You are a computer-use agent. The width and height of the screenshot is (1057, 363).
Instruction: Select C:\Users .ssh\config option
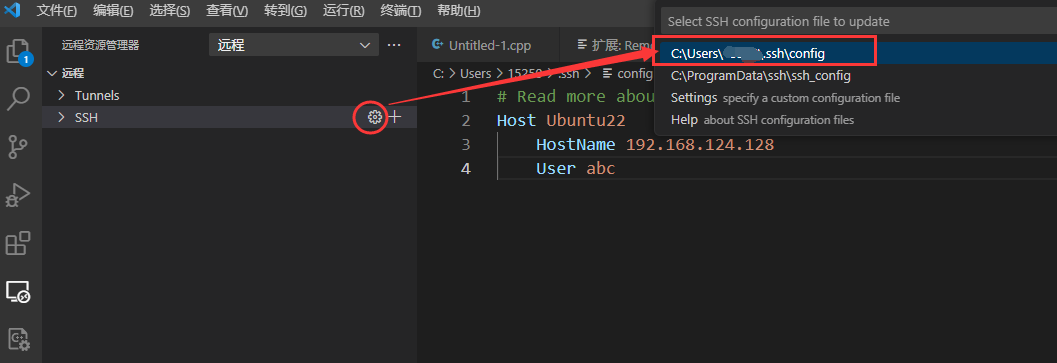click(857, 53)
